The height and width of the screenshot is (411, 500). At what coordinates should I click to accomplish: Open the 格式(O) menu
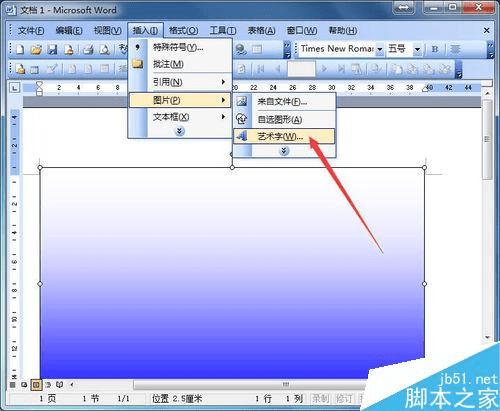[x=183, y=31]
